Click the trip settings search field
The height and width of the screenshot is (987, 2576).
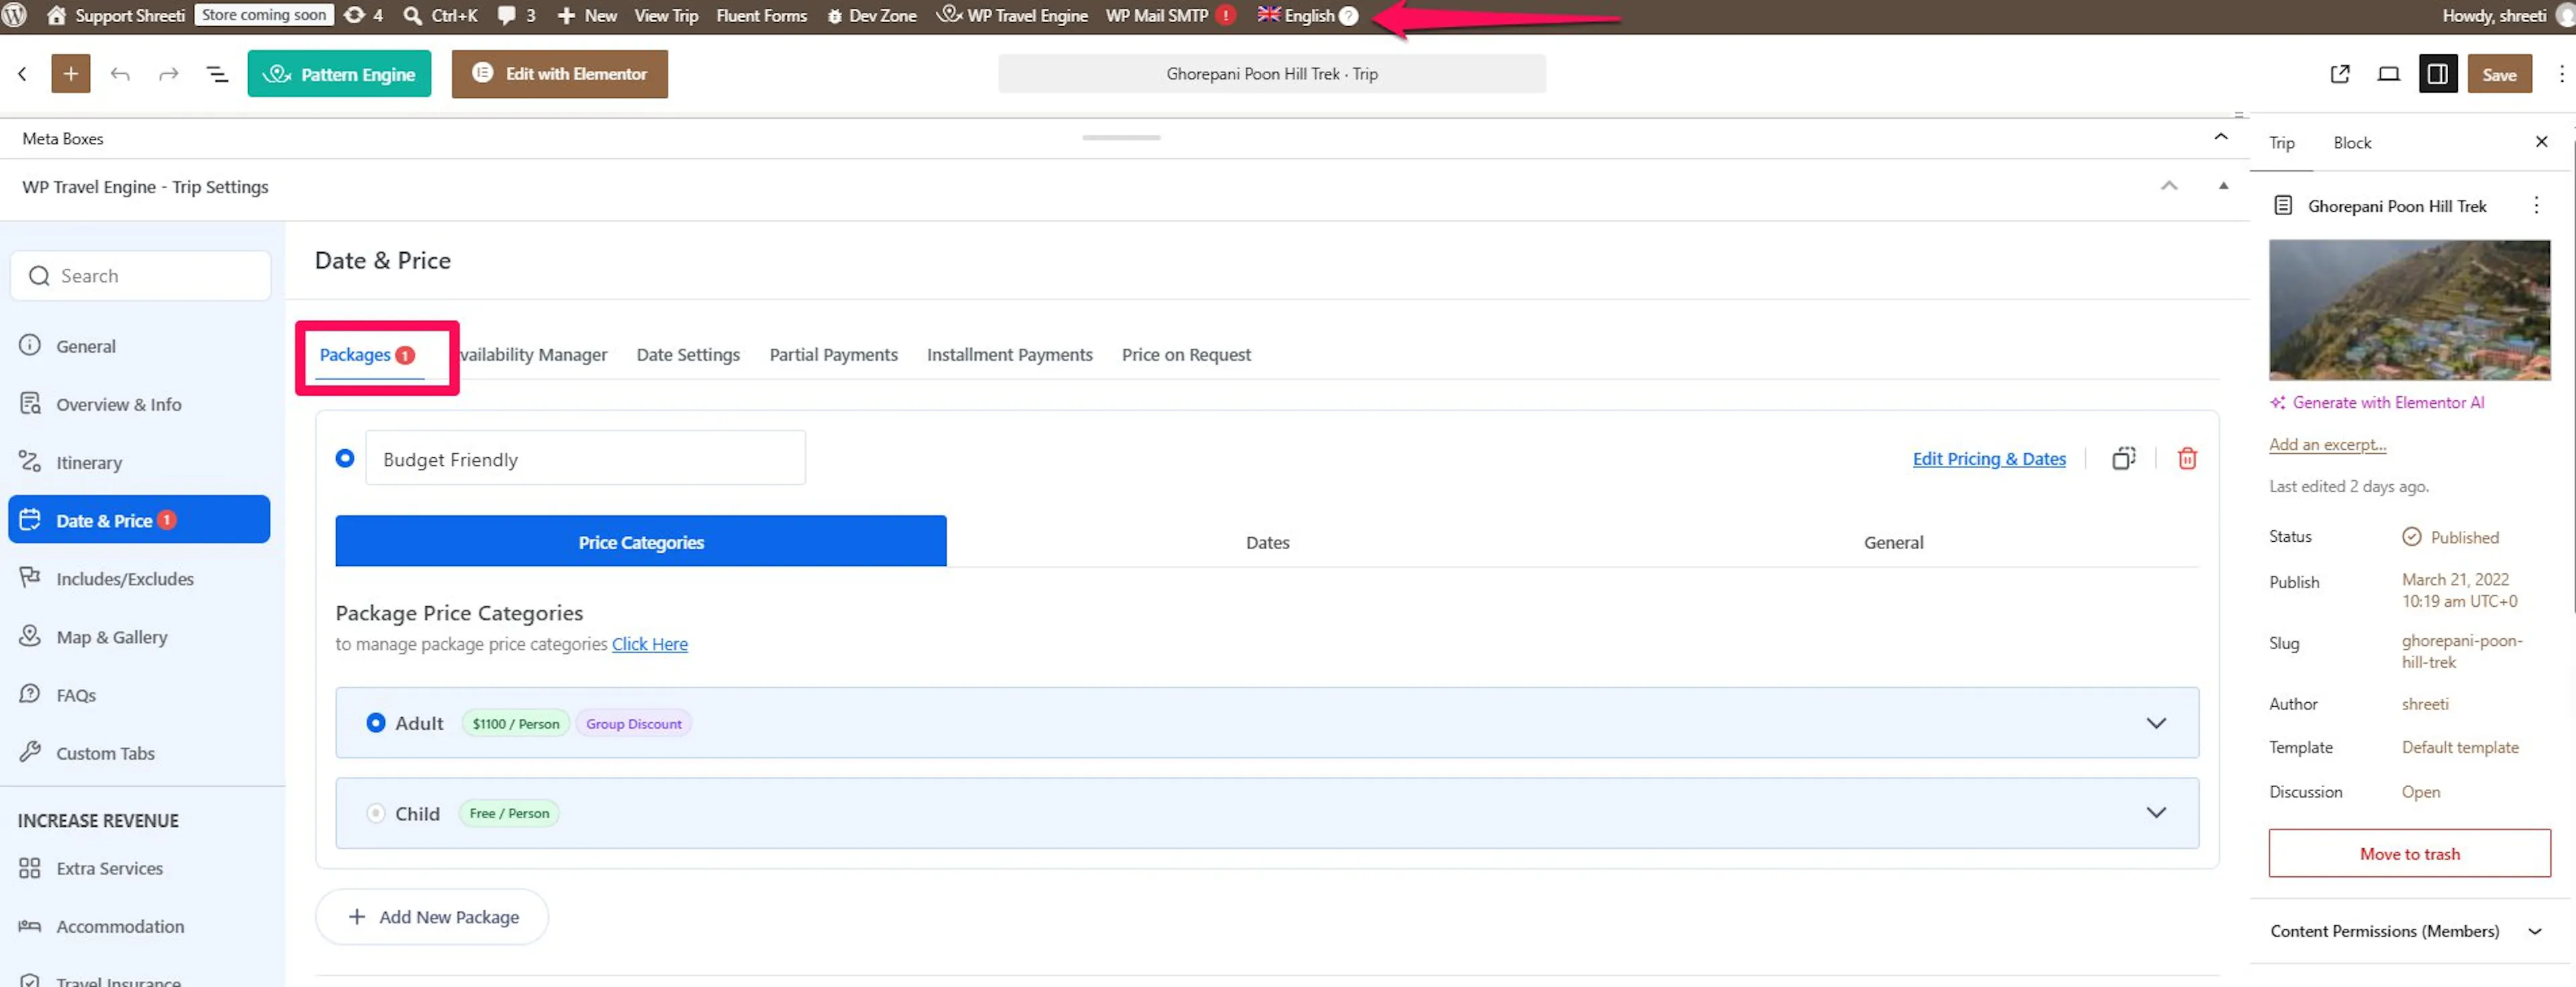tap(141, 276)
